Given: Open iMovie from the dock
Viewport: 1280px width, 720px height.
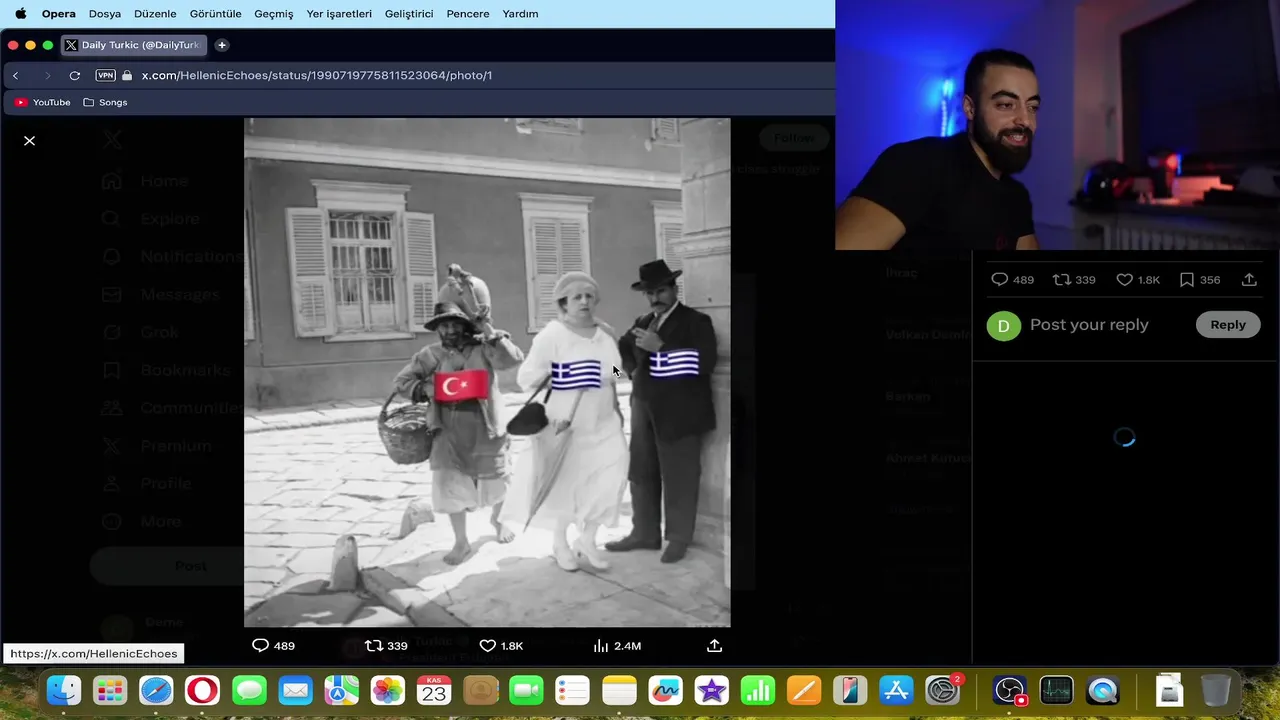Looking at the screenshot, I should (711, 690).
